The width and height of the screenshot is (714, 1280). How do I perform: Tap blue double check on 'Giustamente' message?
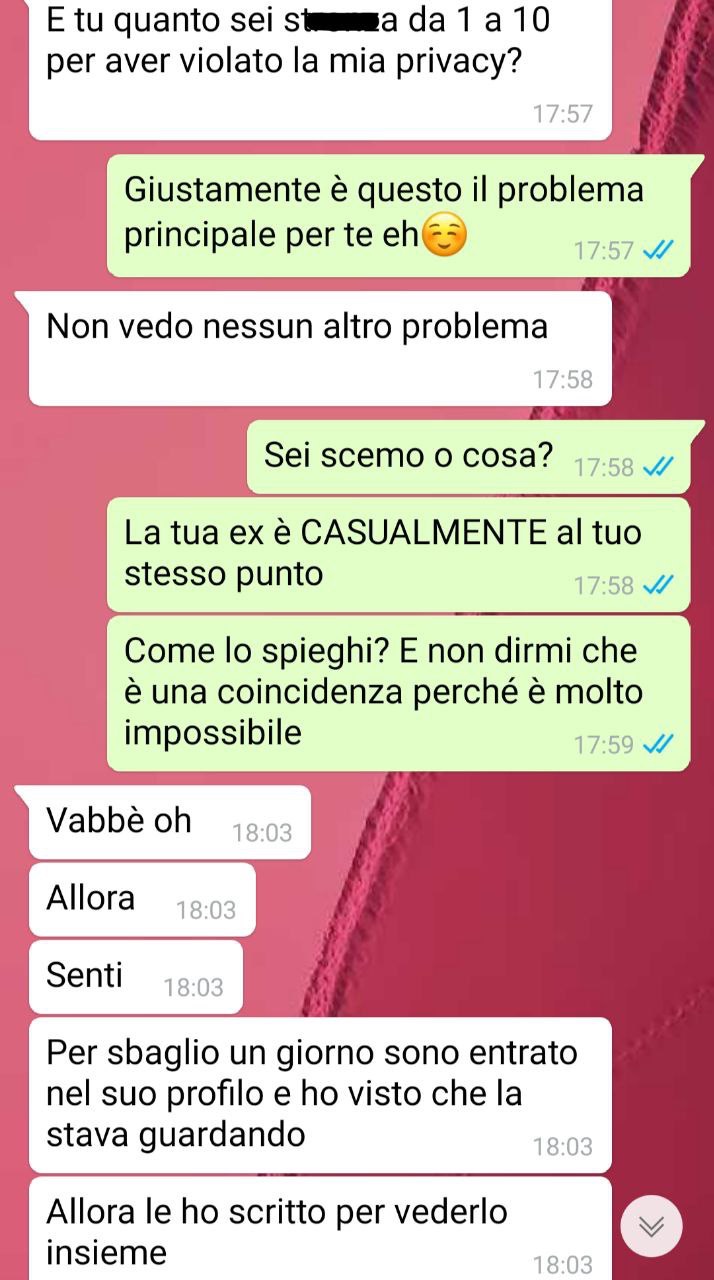click(658, 250)
